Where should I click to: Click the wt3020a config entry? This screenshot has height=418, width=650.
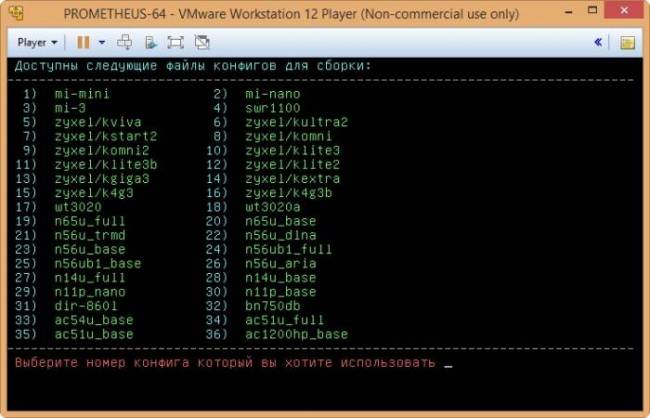pos(273,207)
